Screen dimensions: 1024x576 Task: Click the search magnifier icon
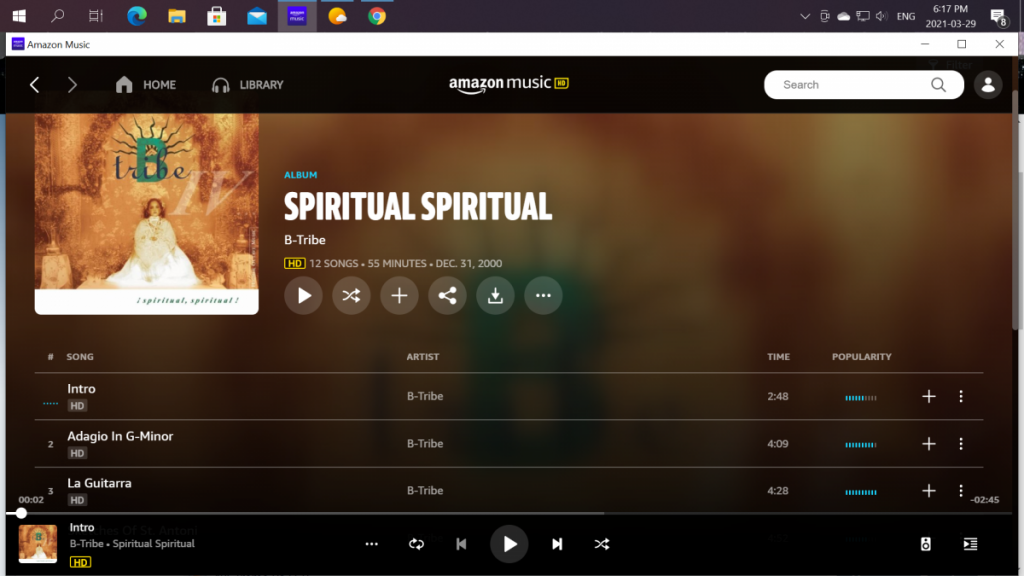(938, 85)
